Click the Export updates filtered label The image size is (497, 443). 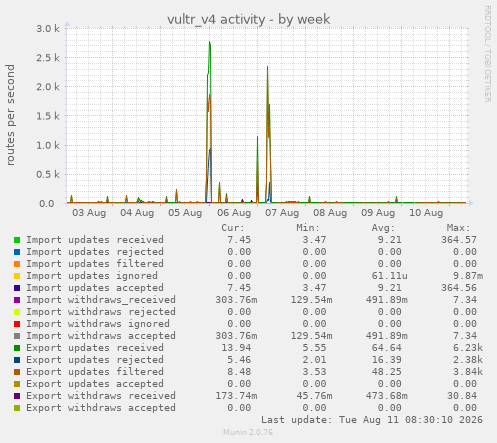pyautogui.click(x=95, y=372)
